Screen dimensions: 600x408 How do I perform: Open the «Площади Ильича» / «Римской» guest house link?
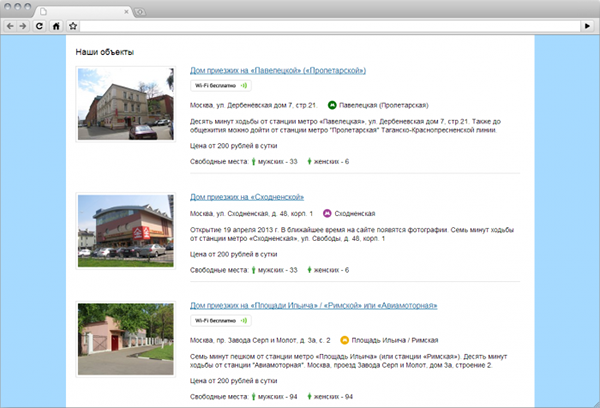click(313, 305)
